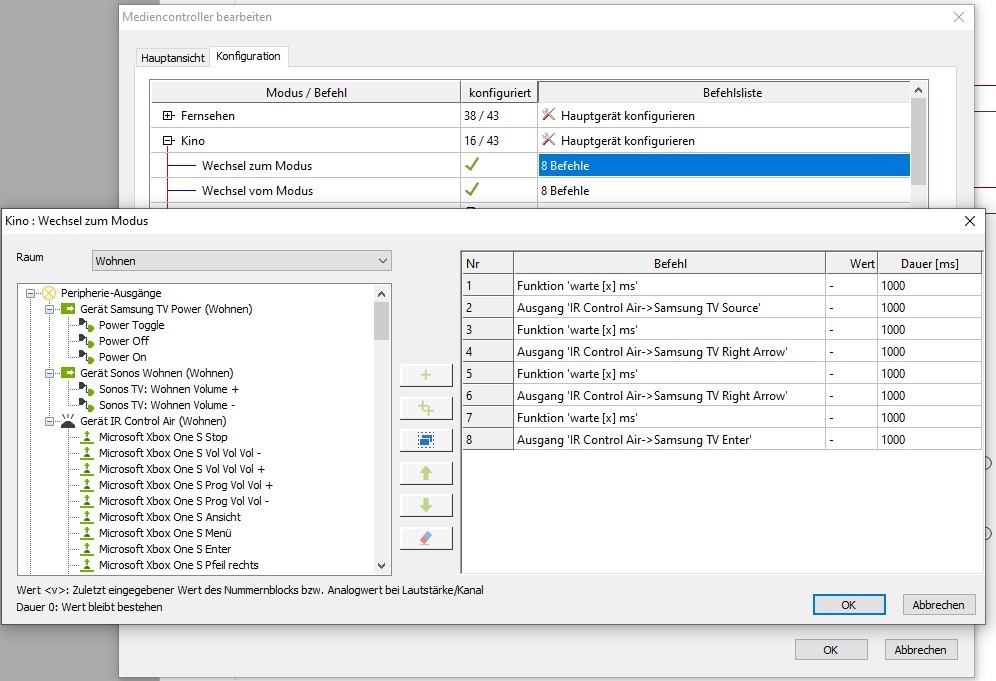The height and width of the screenshot is (681, 996).
Task: Click the green plus add-command button
Action: 426,374
